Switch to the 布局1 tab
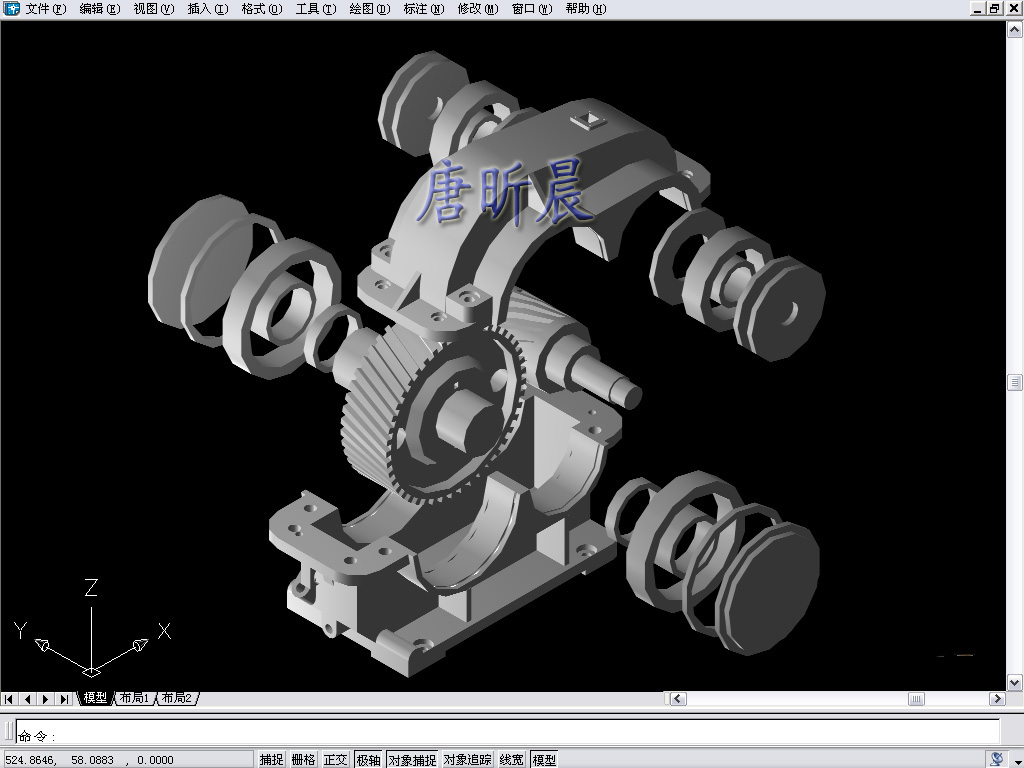 pyautogui.click(x=135, y=698)
